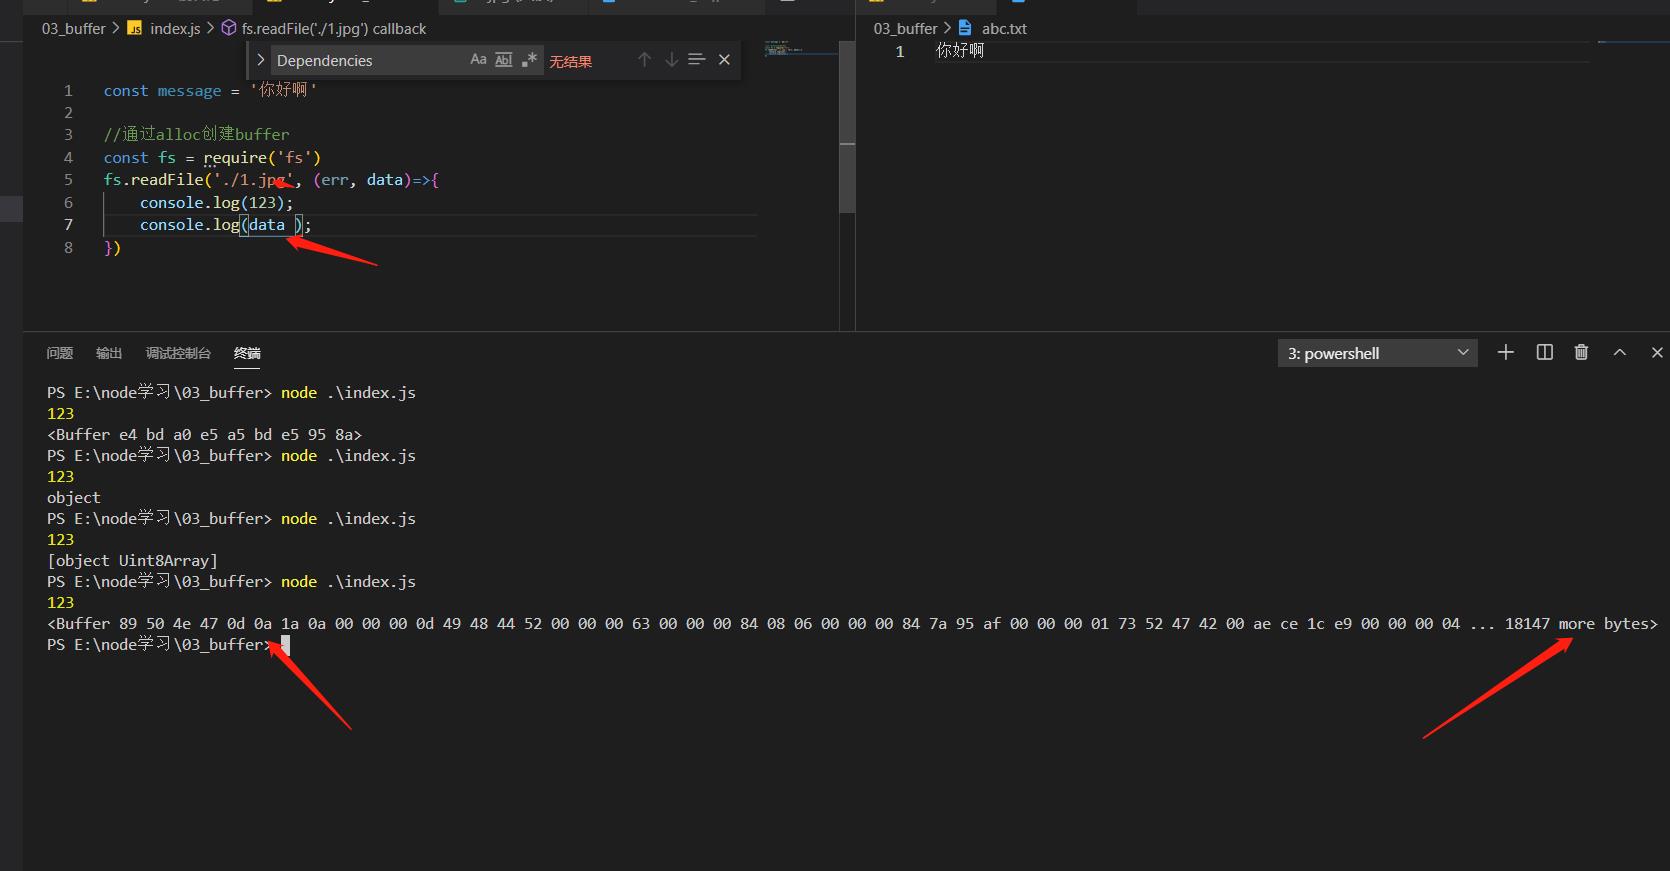Click the first 'node .\index.js' command
The image size is (1670, 871).
pos(348,393)
